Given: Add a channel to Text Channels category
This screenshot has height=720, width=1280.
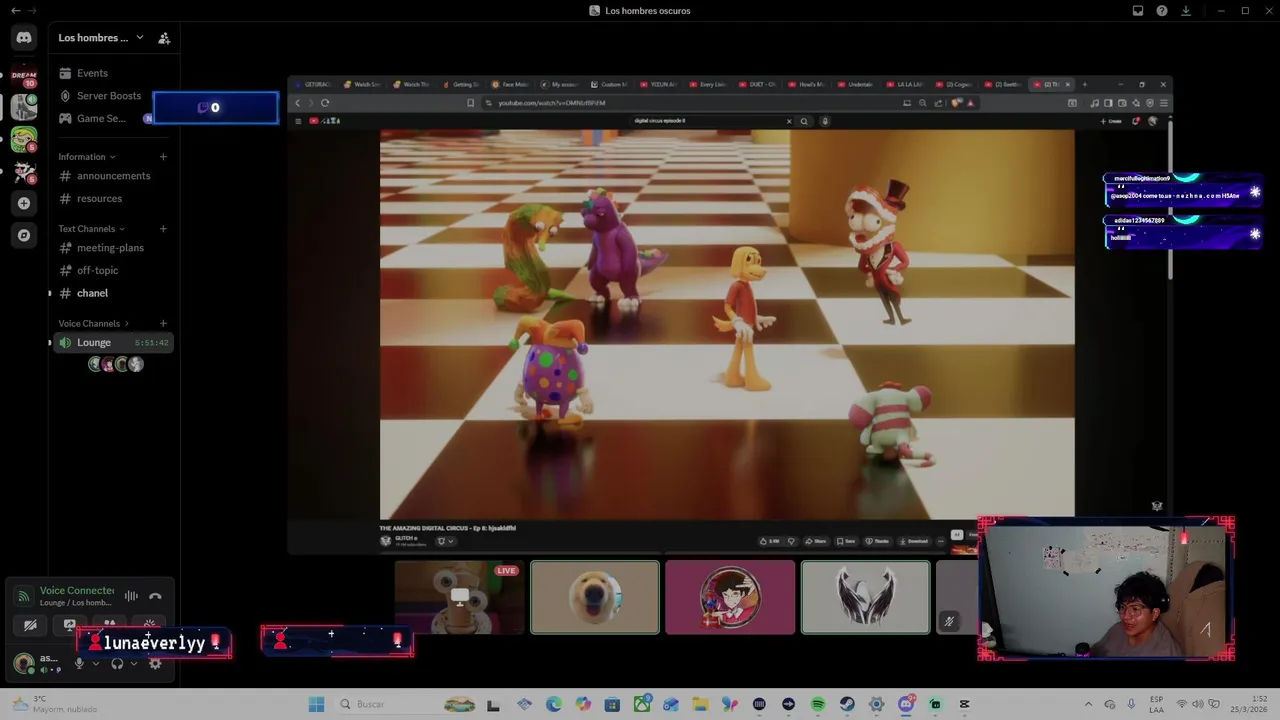Looking at the screenshot, I should coord(163,229).
